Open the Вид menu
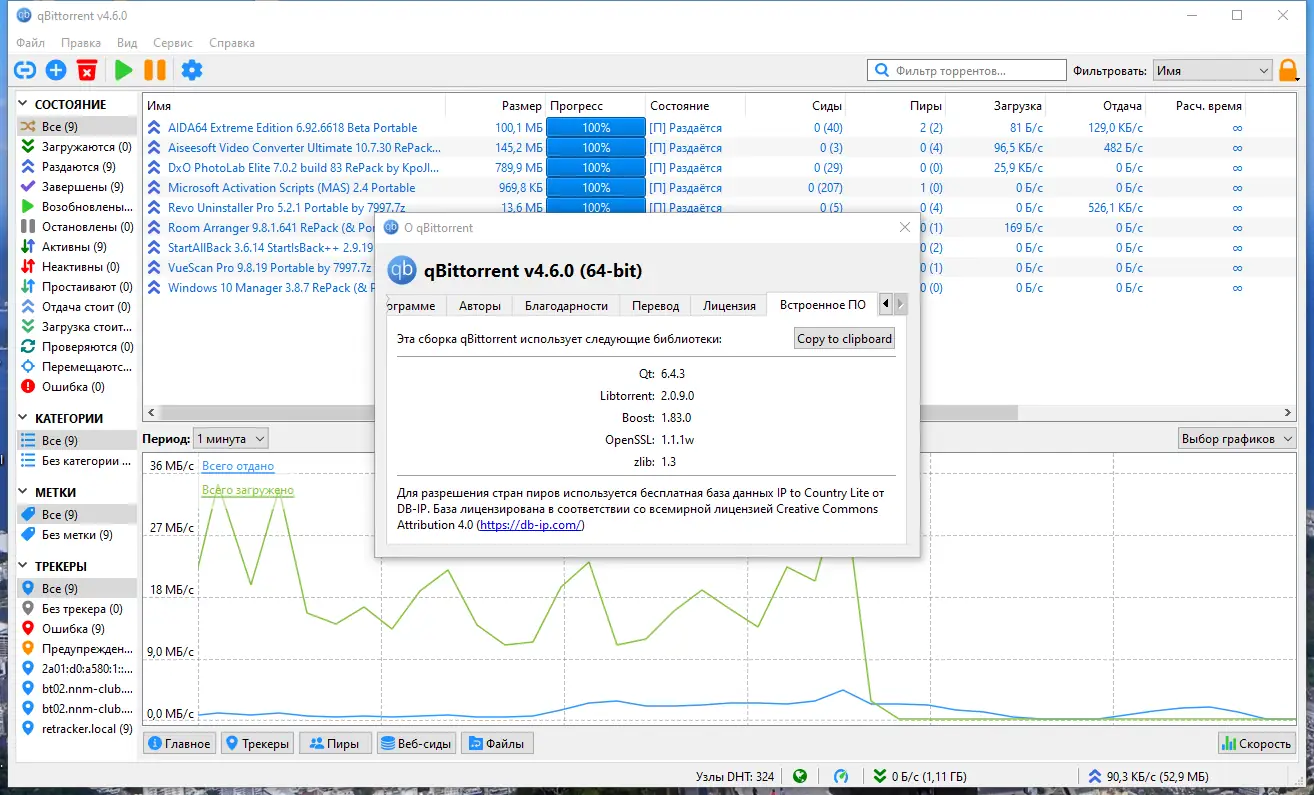1314x795 pixels. coord(127,43)
